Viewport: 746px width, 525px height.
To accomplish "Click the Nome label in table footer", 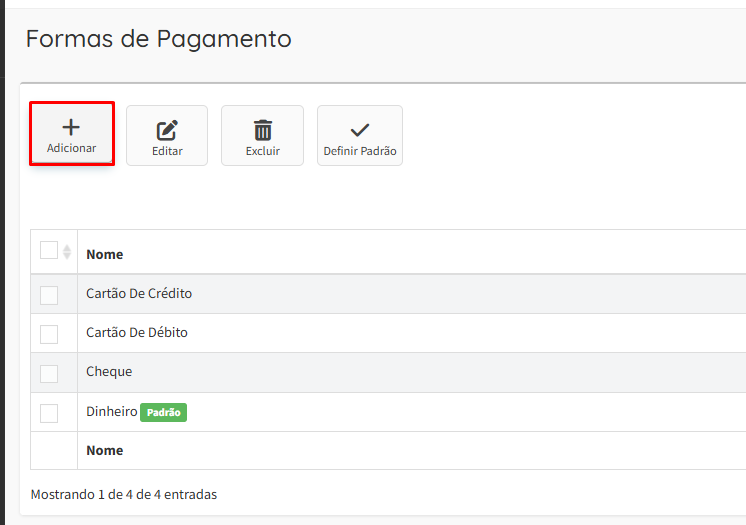I will (x=105, y=450).
